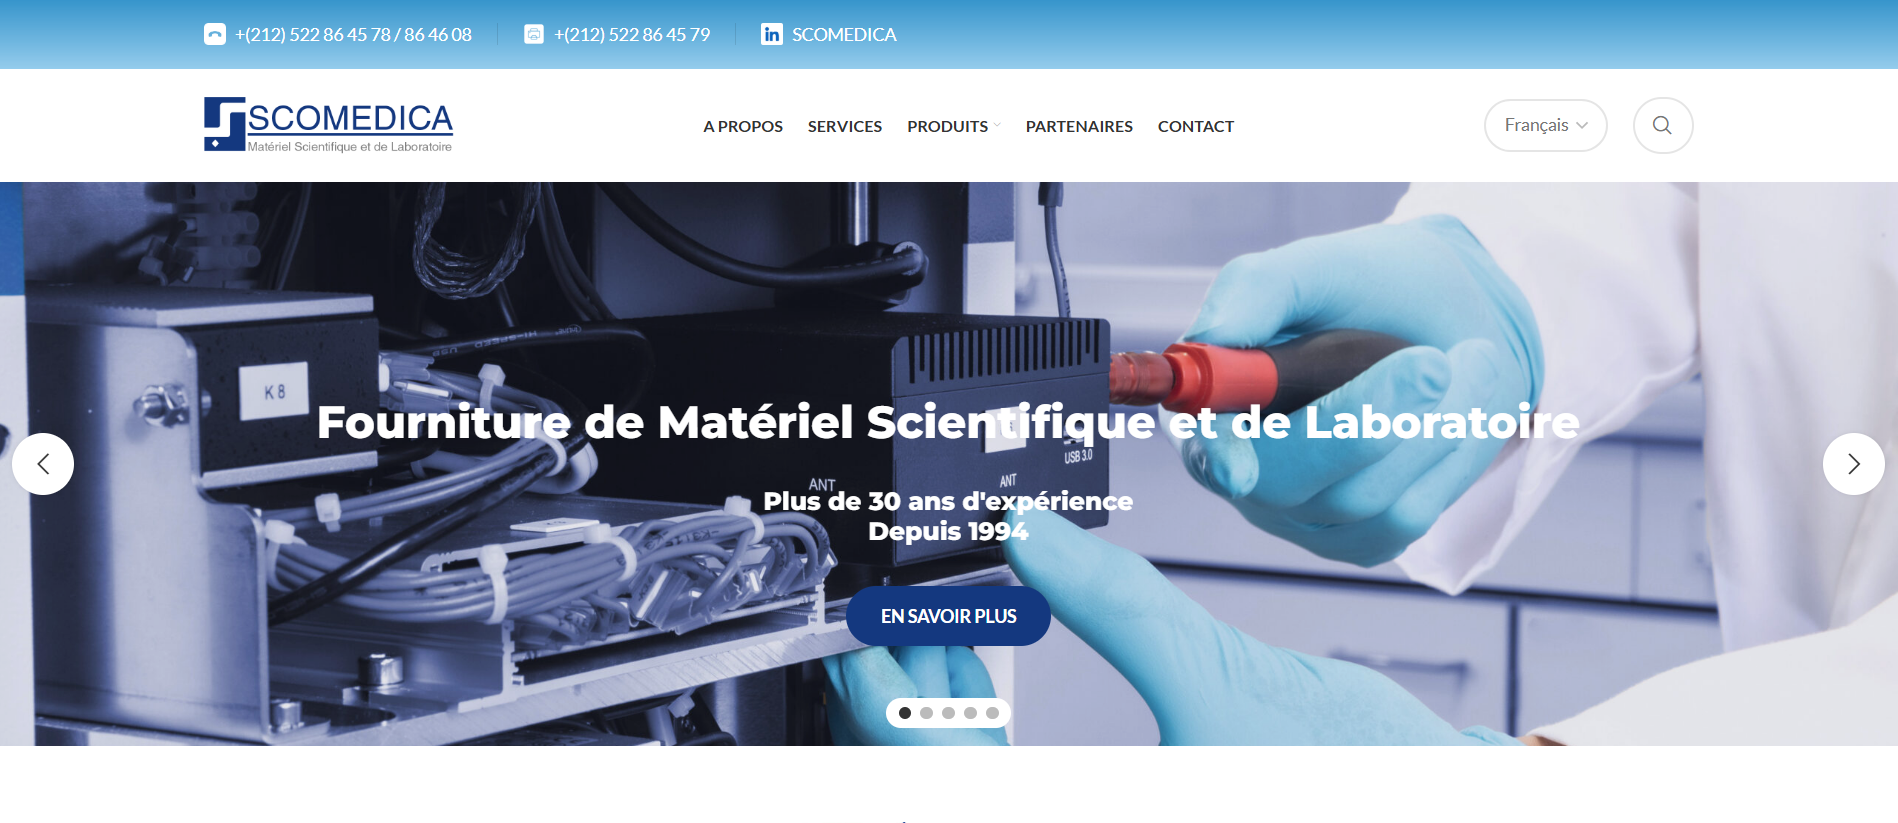1898x823 pixels.
Task: Advance to next slide arrow
Action: pyautogui.click(x=1853, y=464)
